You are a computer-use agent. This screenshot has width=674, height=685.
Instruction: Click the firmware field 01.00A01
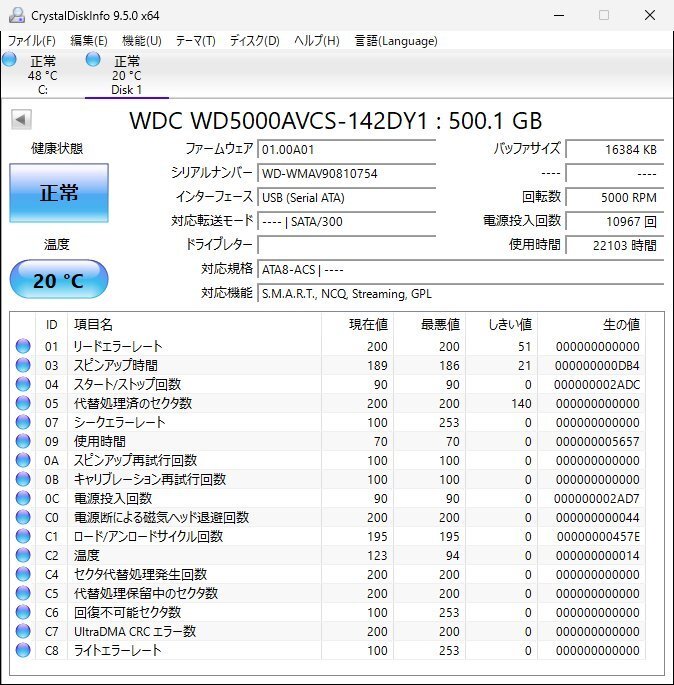[x=347, y=149]
